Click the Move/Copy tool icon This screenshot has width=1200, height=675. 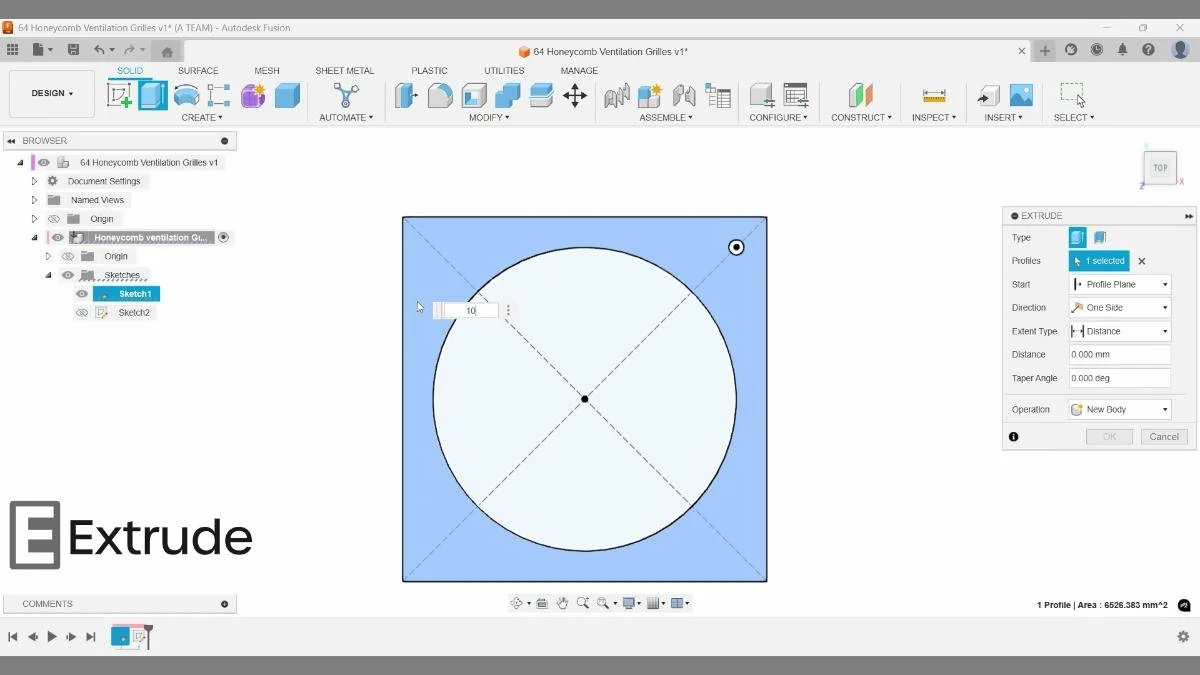click(x=575, y=93)
